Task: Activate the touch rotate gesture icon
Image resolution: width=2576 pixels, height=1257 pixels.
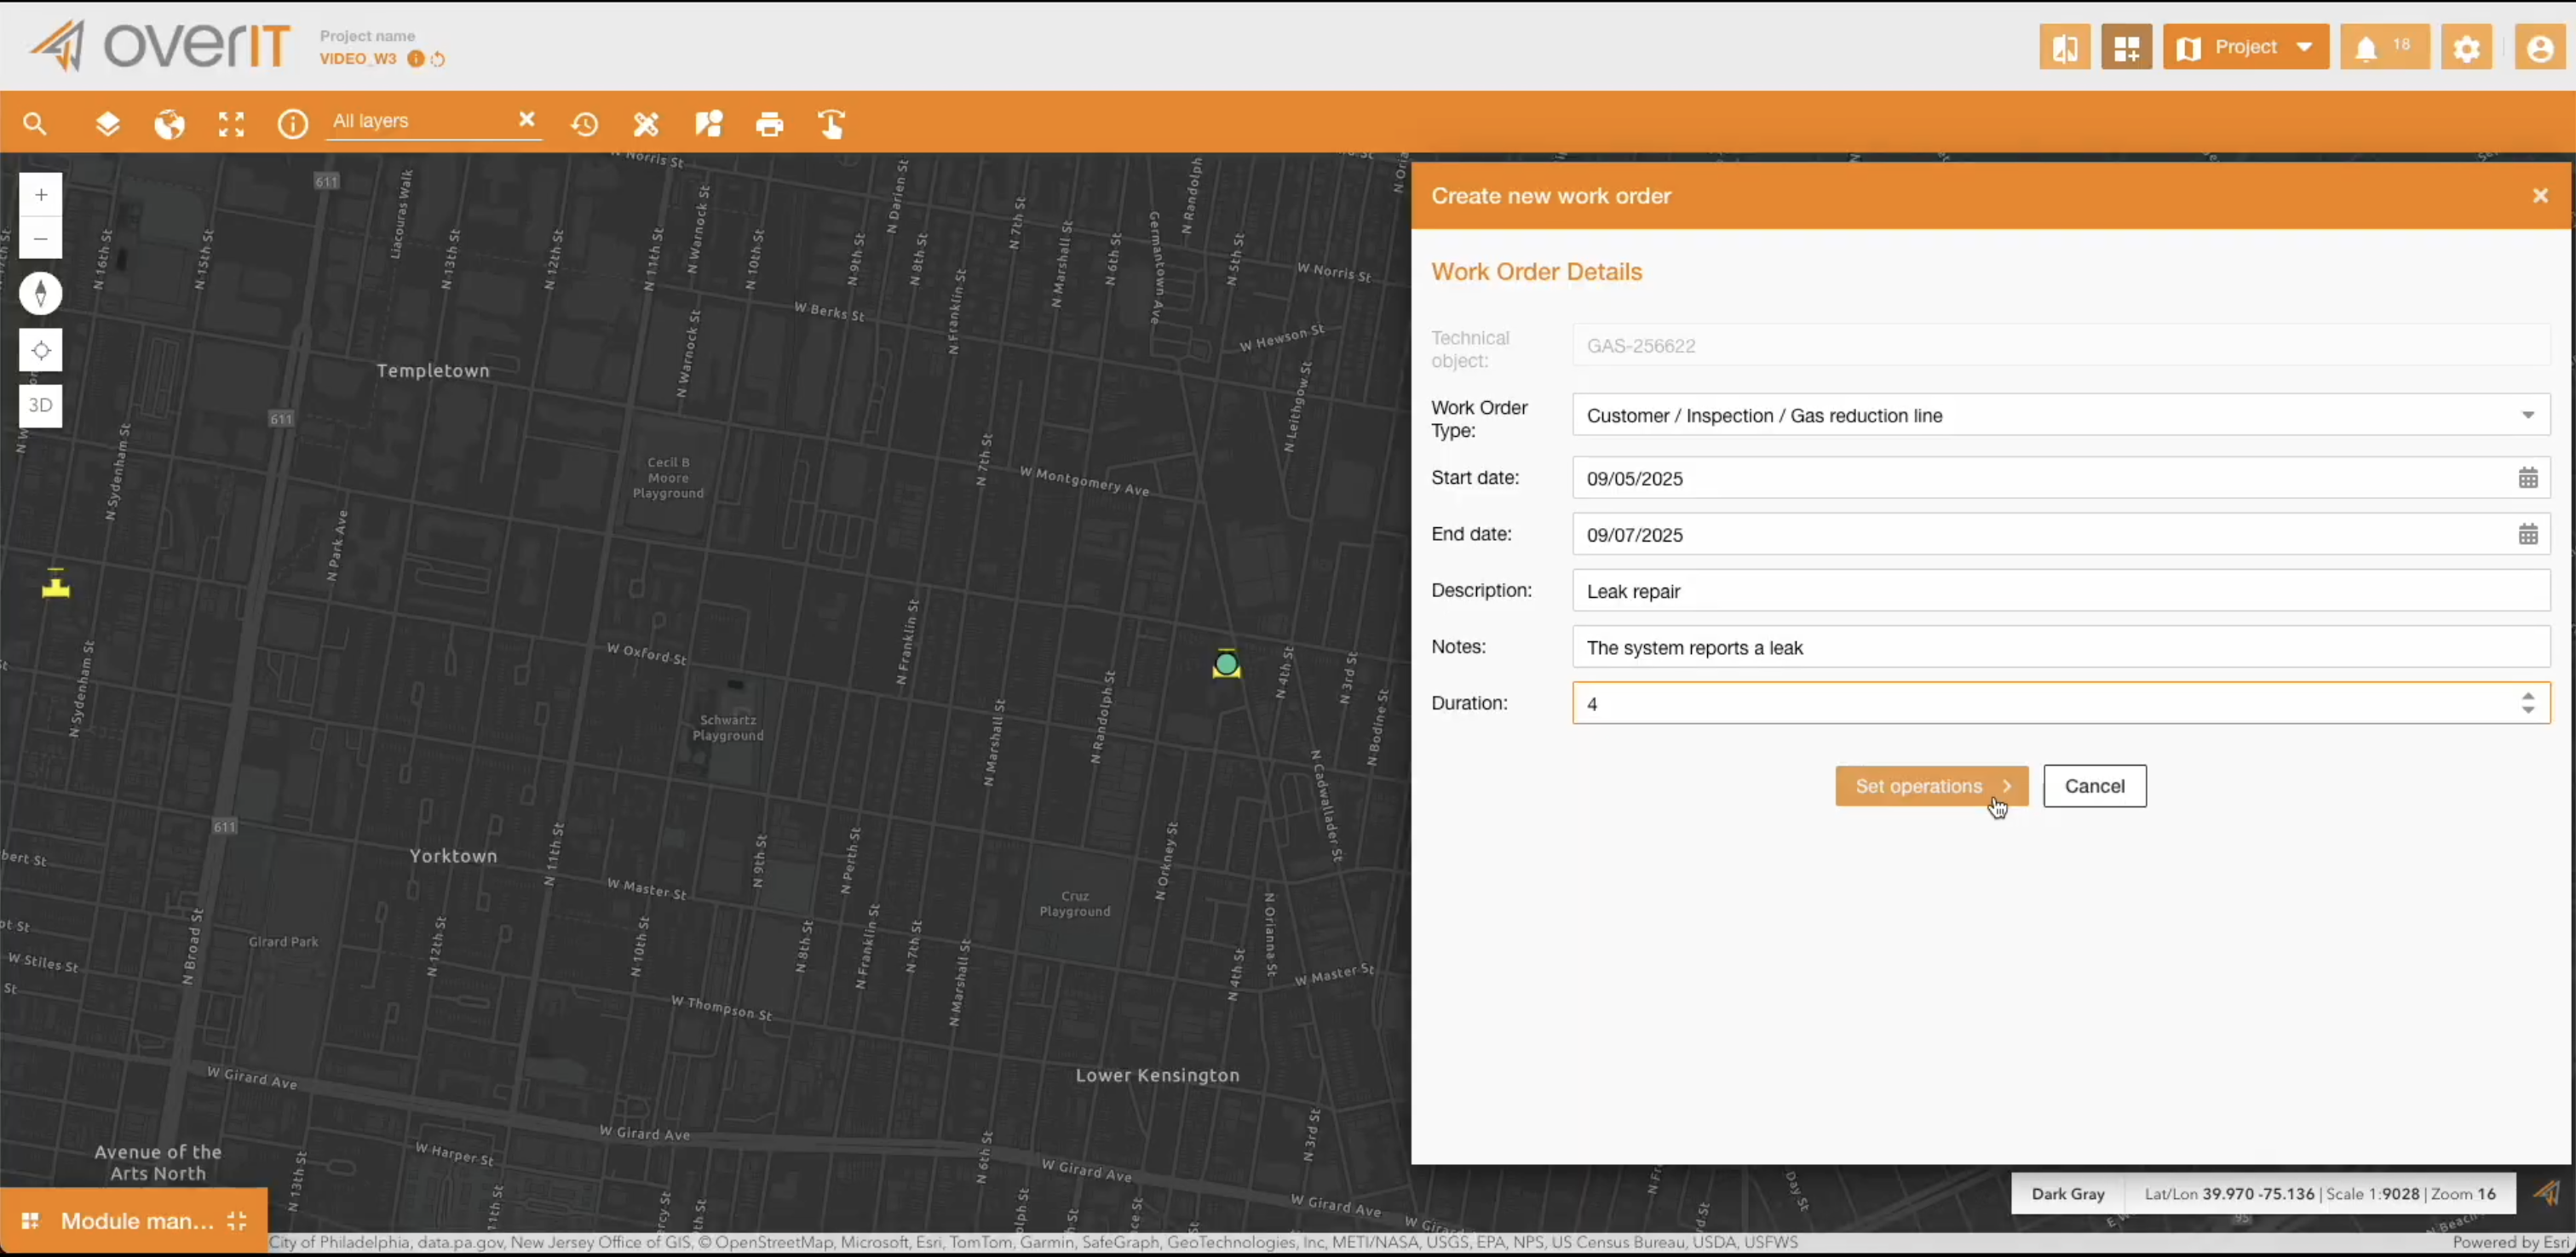Action: click(x=832, y=124)
